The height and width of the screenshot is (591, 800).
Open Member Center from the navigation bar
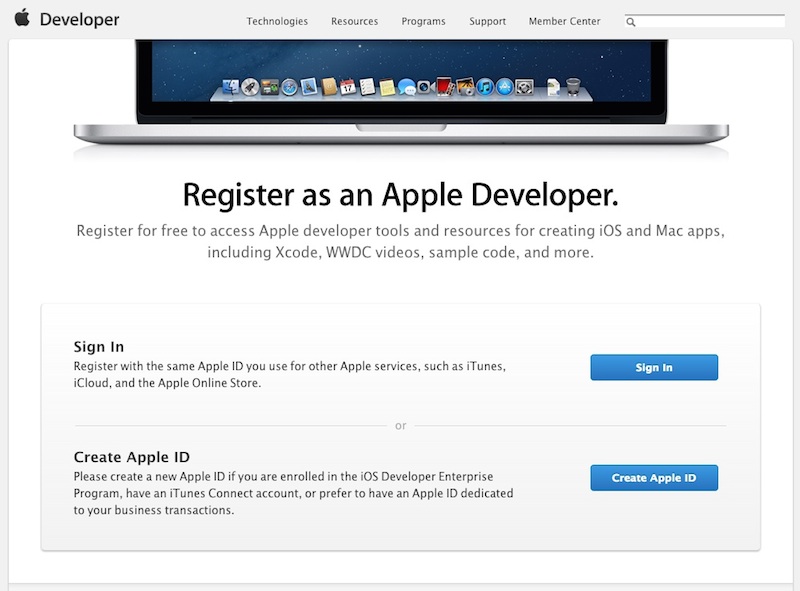click(563, 20)
